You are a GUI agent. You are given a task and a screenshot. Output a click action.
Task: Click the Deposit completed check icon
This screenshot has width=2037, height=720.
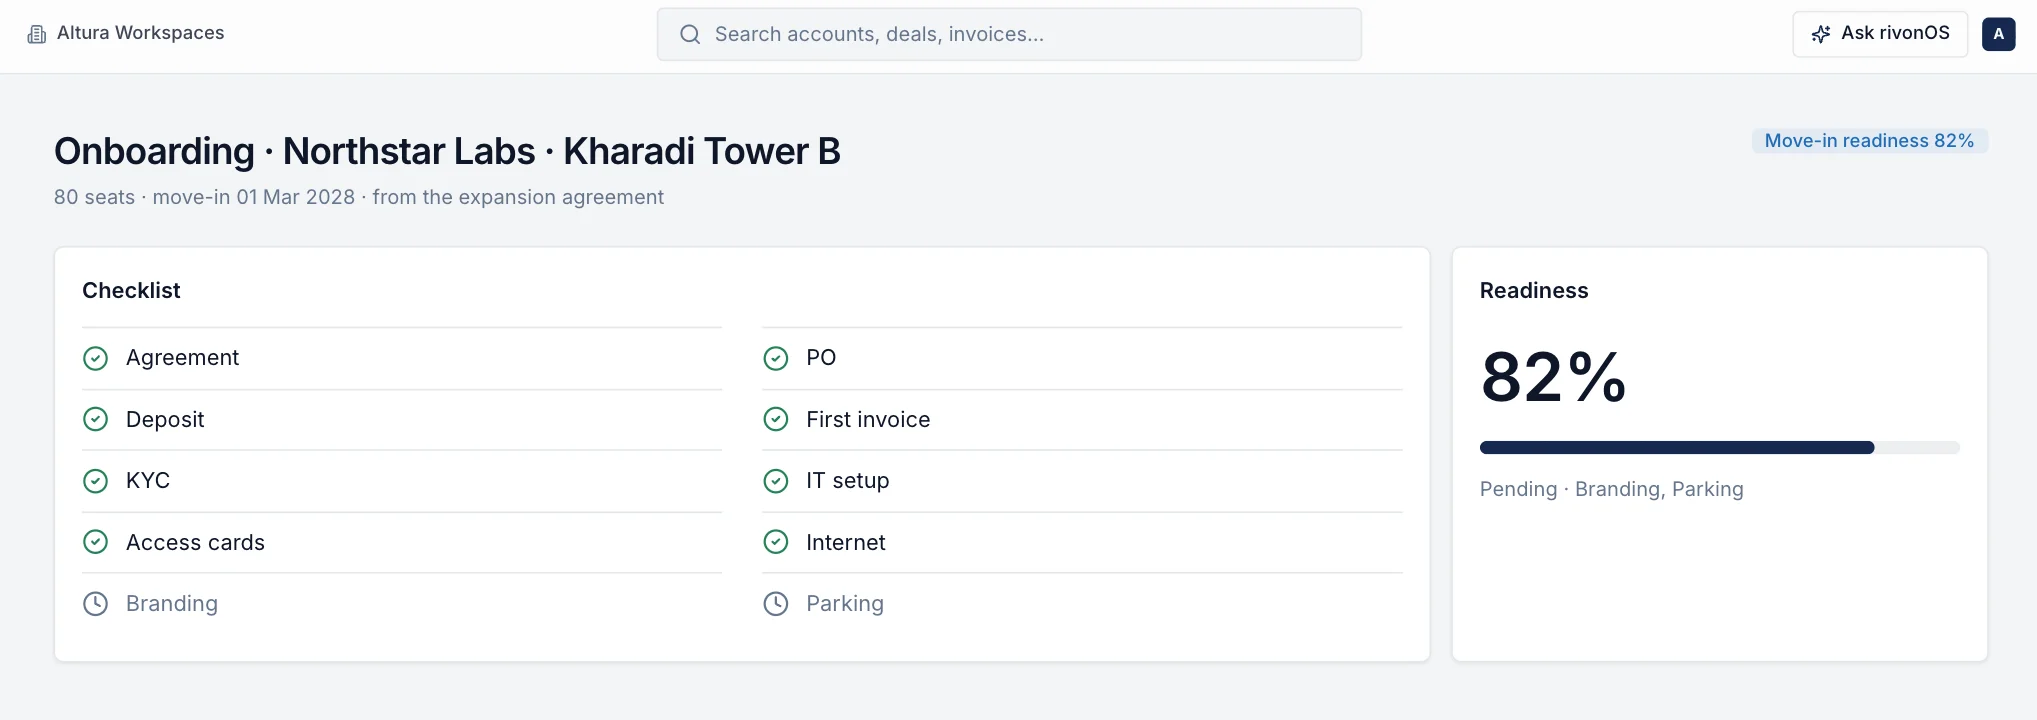(95, 419)
